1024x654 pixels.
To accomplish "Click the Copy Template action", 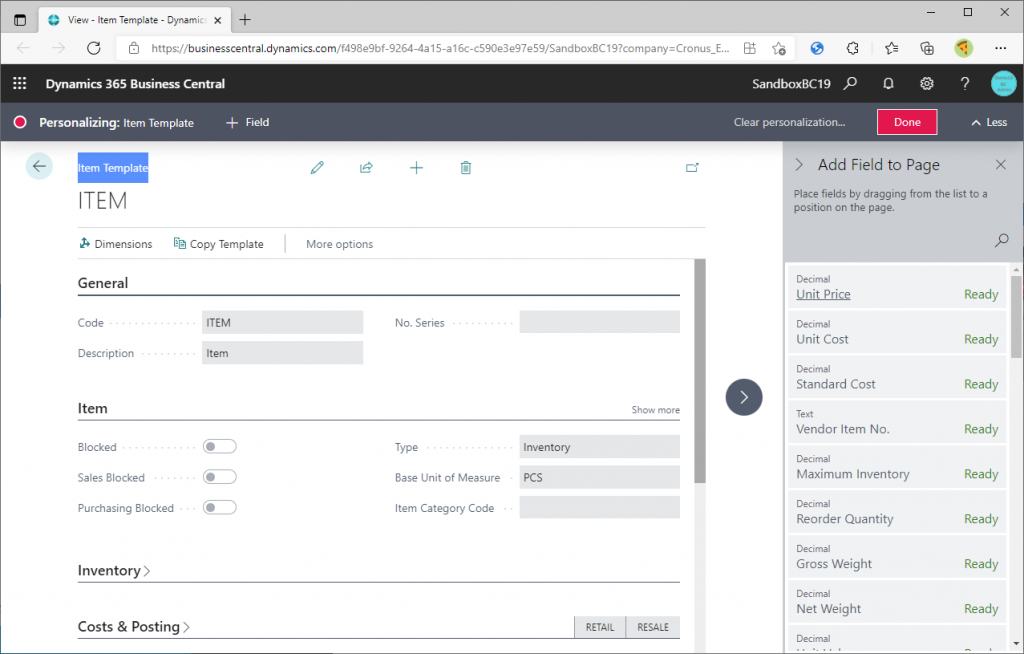I will [219, 244].
